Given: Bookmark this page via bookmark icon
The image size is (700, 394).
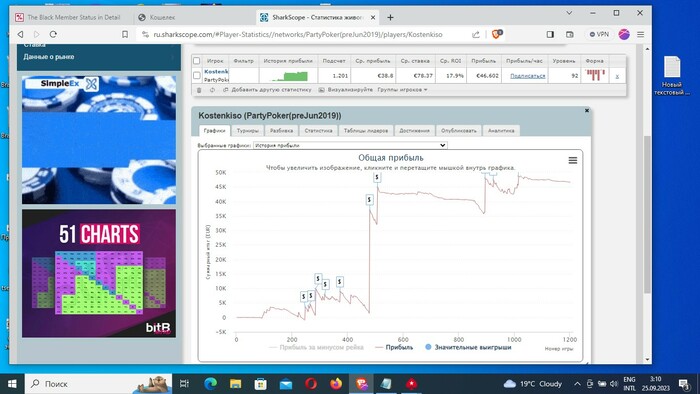Looking at the screenshot, I should (x=125, y=34).
